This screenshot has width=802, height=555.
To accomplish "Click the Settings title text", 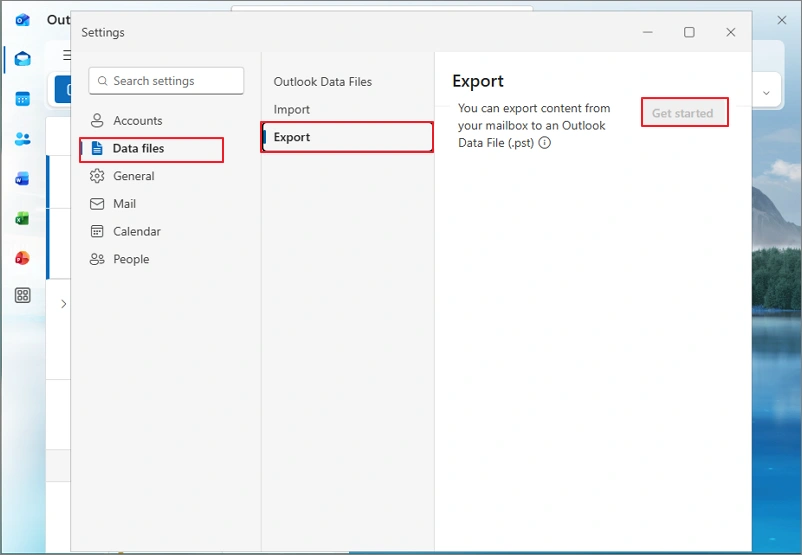I will (103, 32).
